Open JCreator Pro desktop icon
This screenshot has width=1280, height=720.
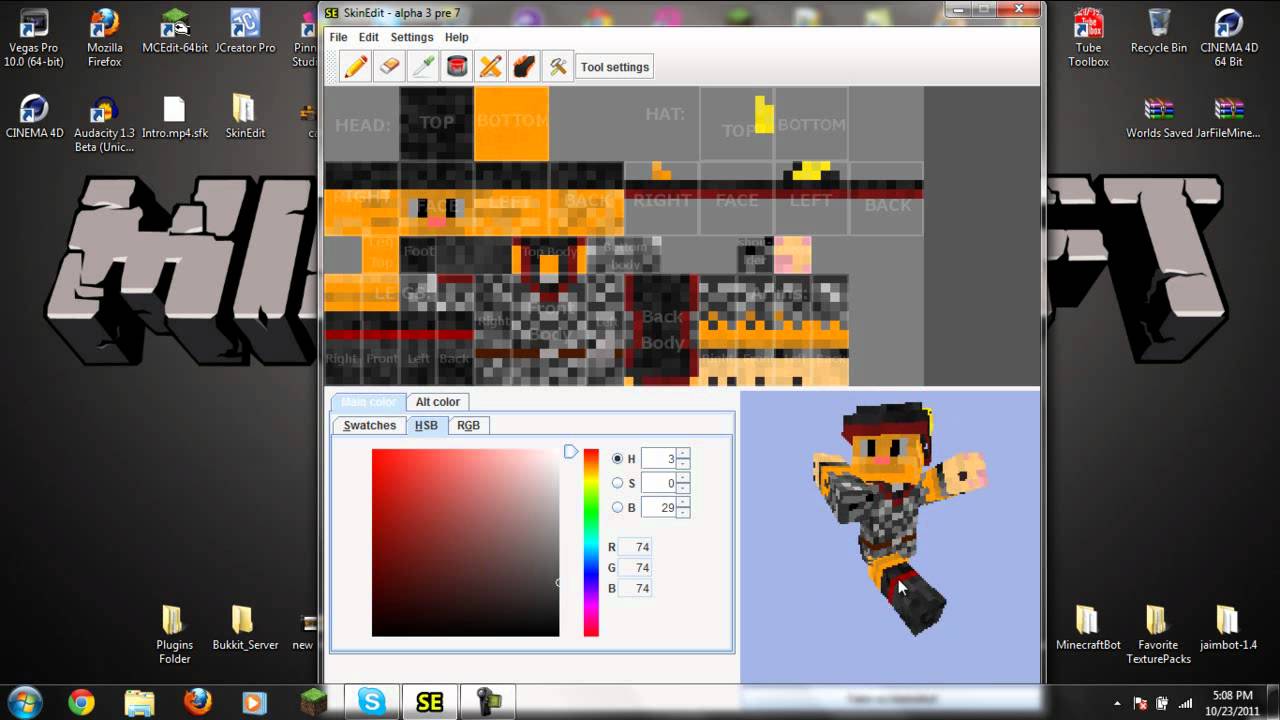click(x=245, y=32)
